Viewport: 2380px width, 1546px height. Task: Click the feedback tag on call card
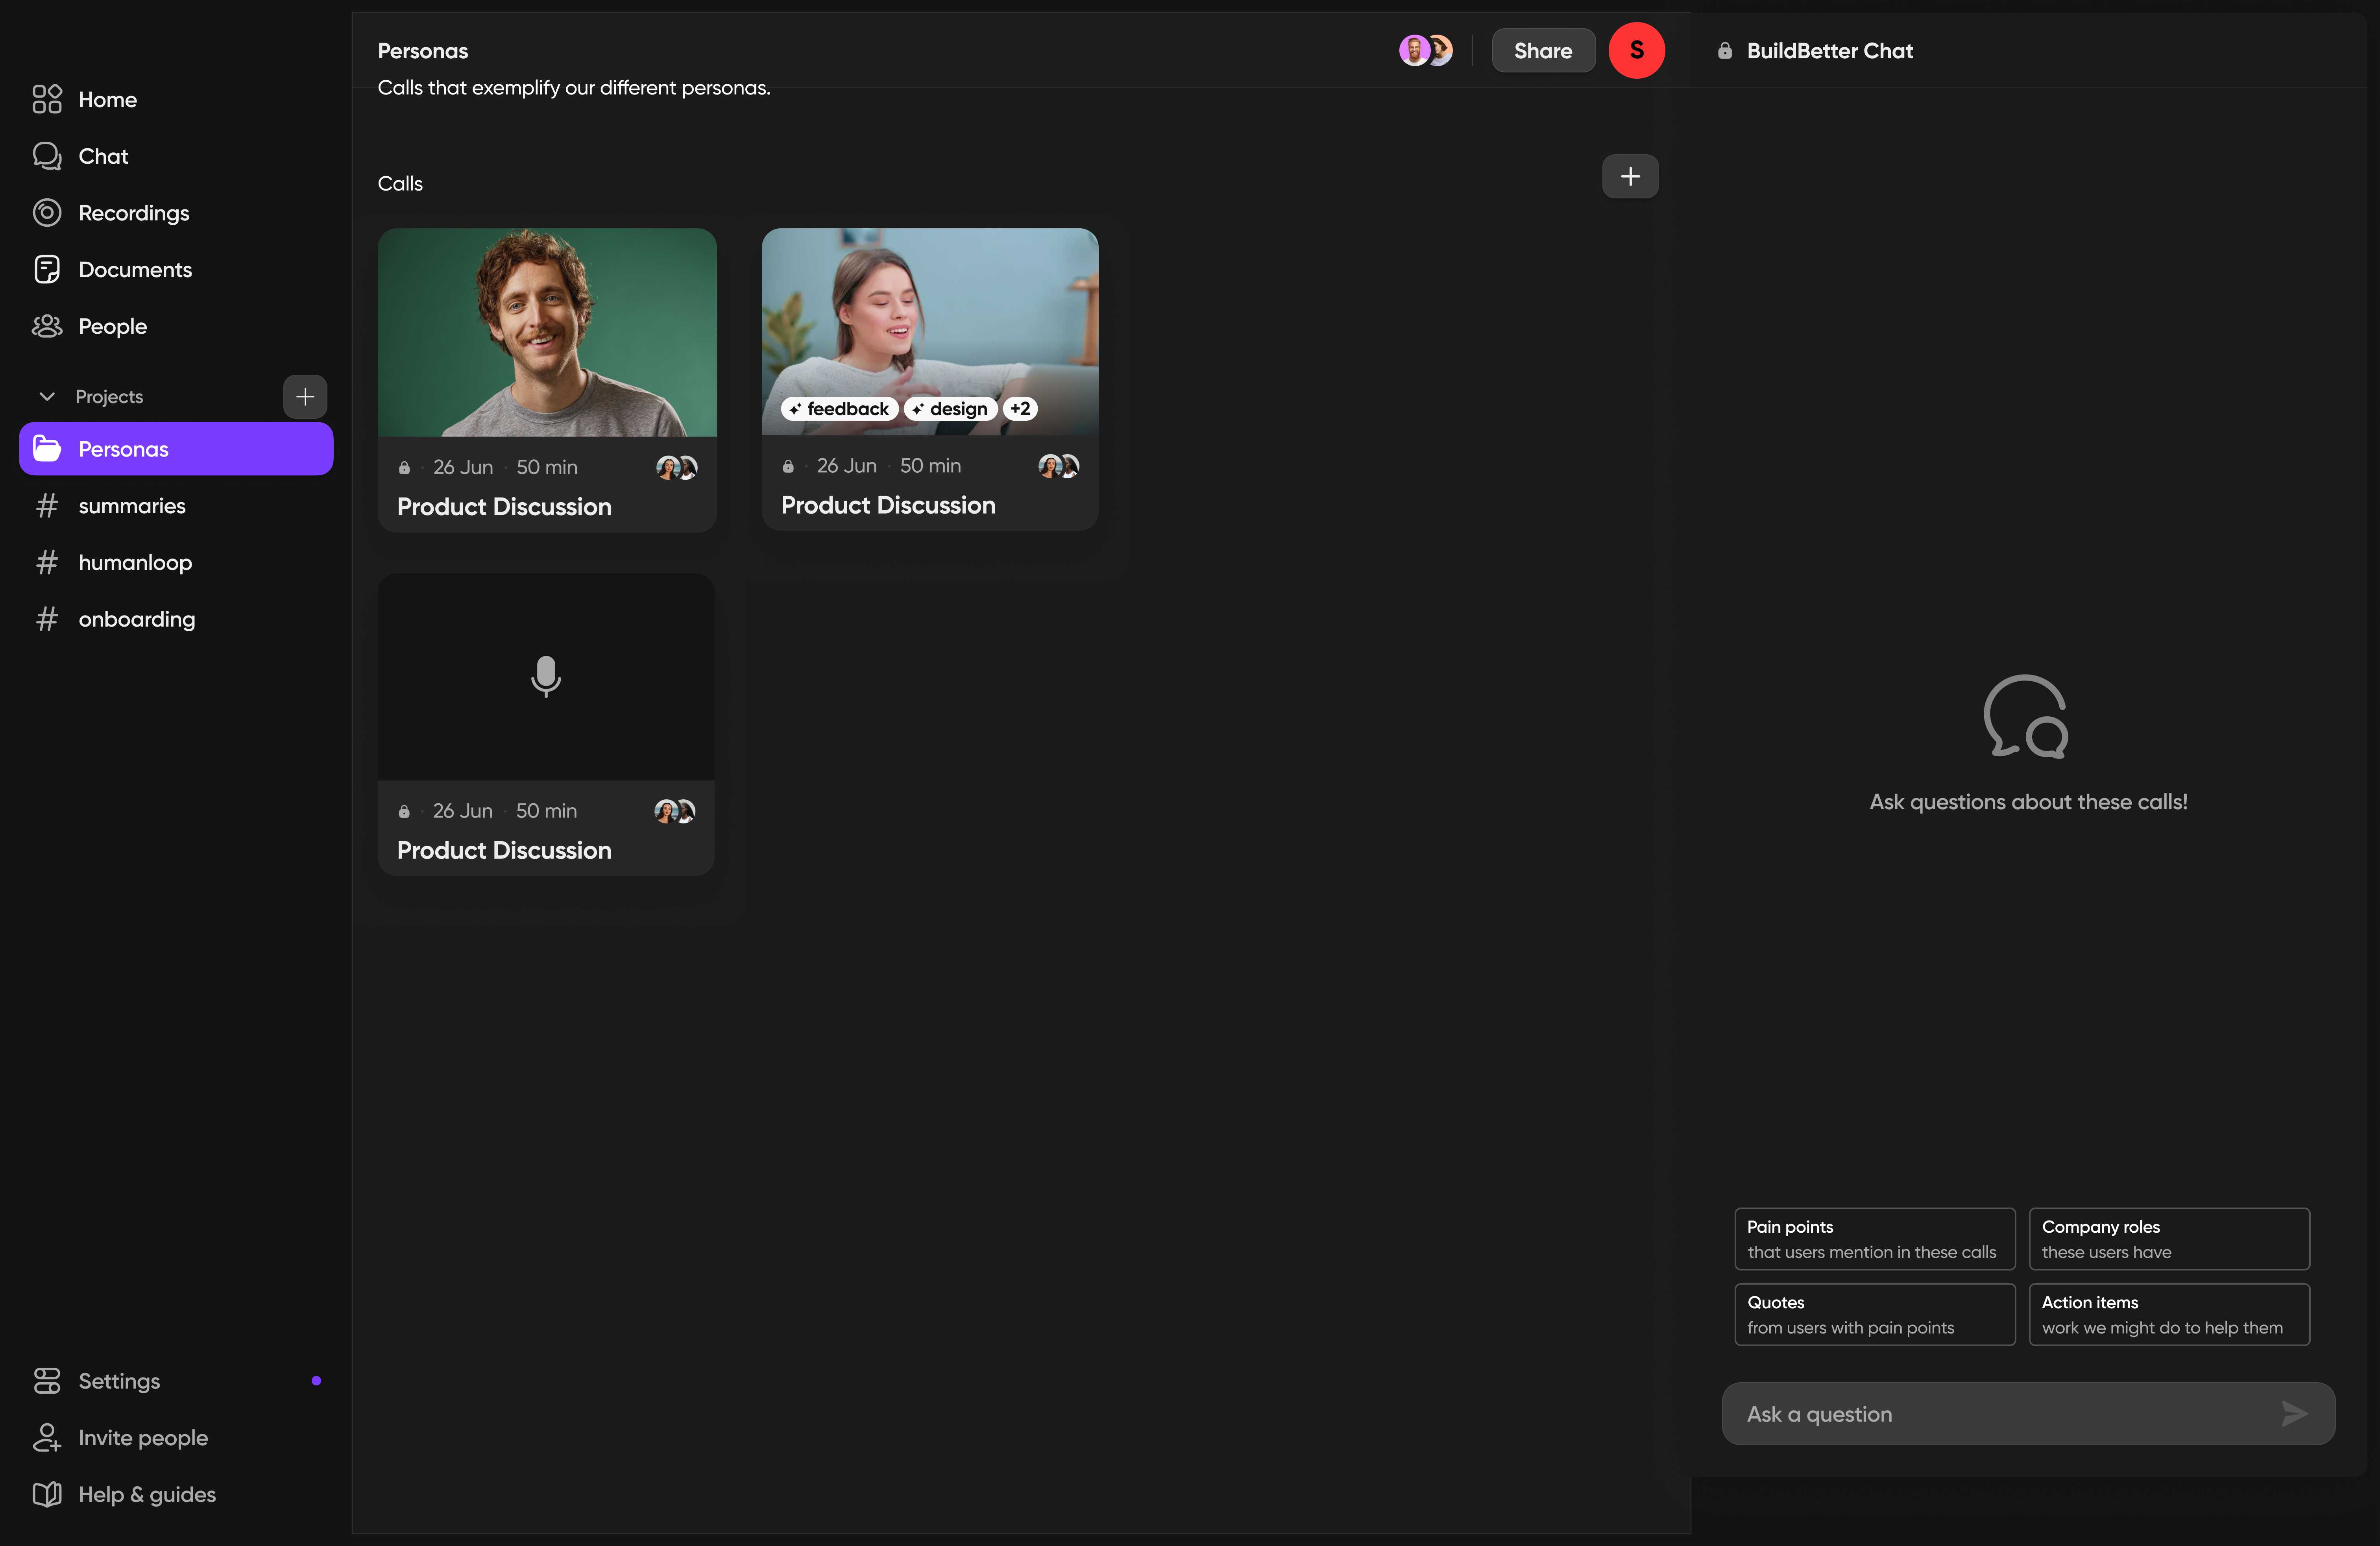839,409
